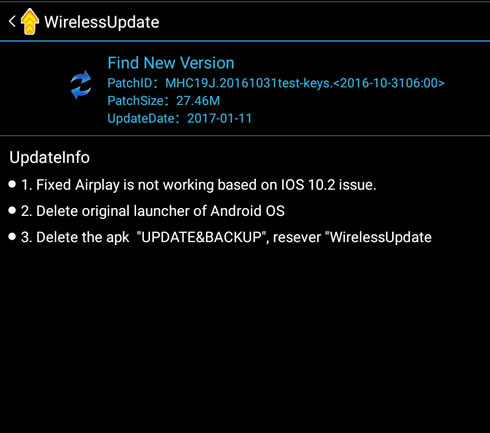Tap the blue refresh sync arrows icon
Viewport: 490px width, 433px height.
[x=81, y=85]
